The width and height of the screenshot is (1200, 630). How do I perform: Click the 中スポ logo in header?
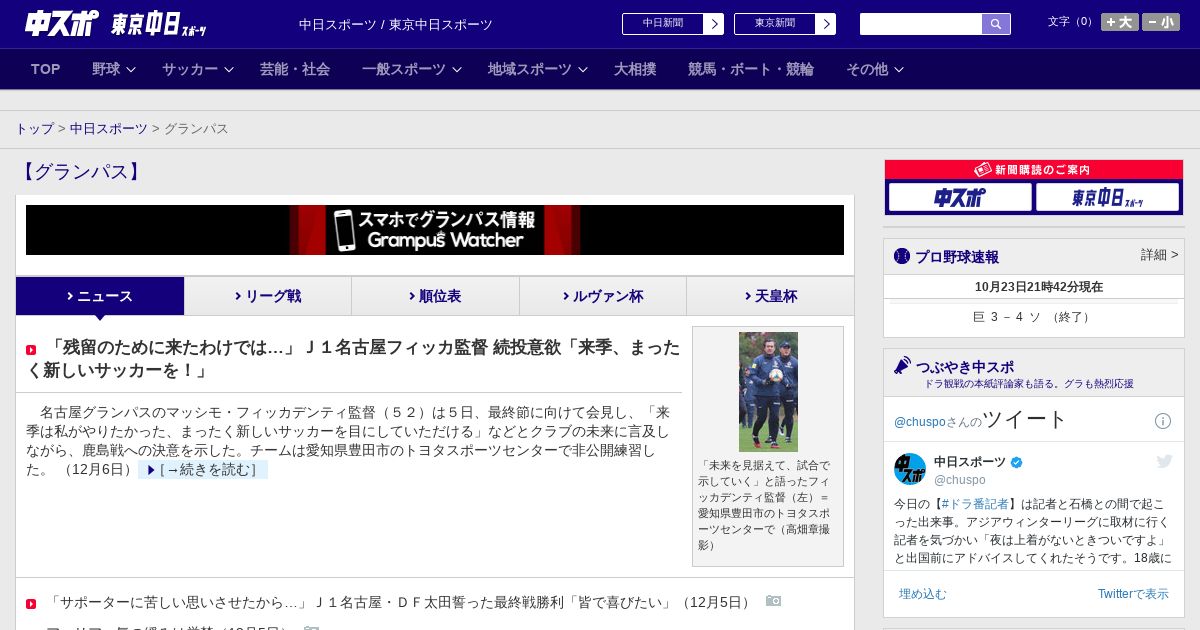[62, 23]
